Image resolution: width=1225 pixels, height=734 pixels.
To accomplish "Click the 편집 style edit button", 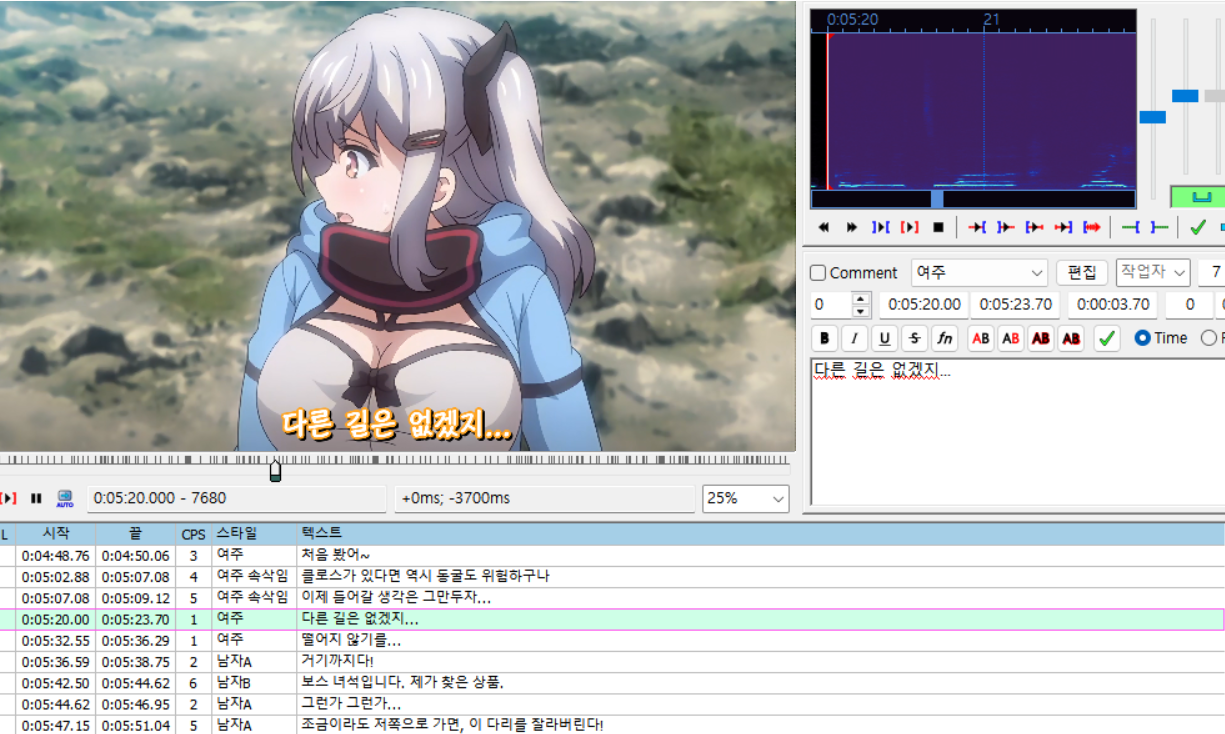I will pyautogui.click(x=1081, y=272).
